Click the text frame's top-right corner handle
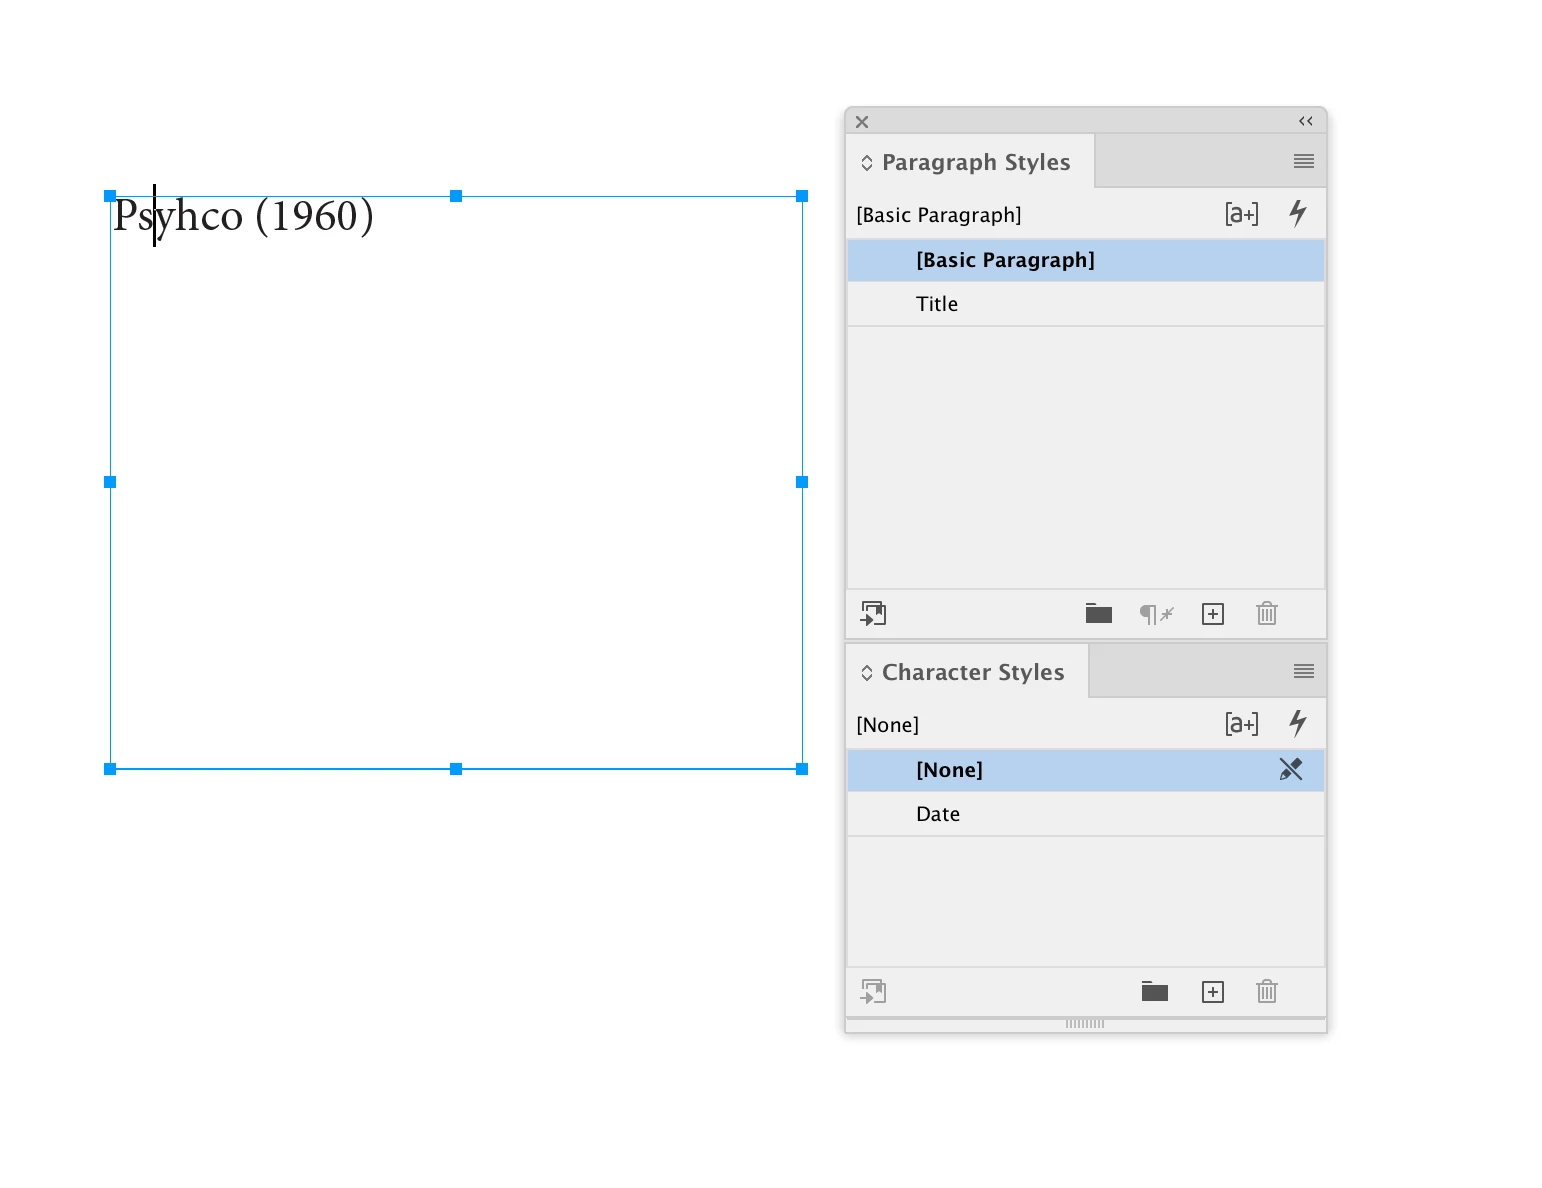 point(802,196)
